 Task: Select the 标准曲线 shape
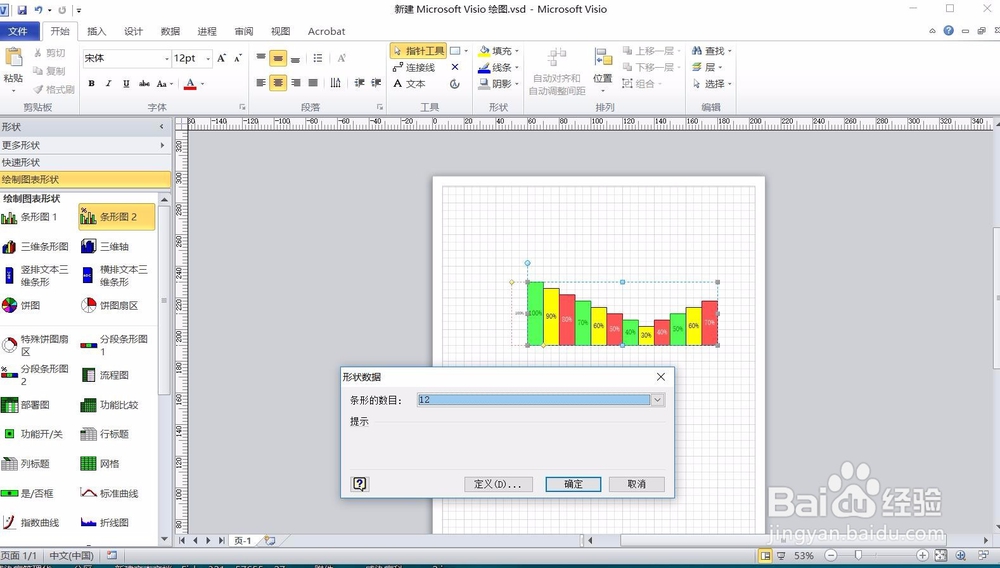coord(110,493)
